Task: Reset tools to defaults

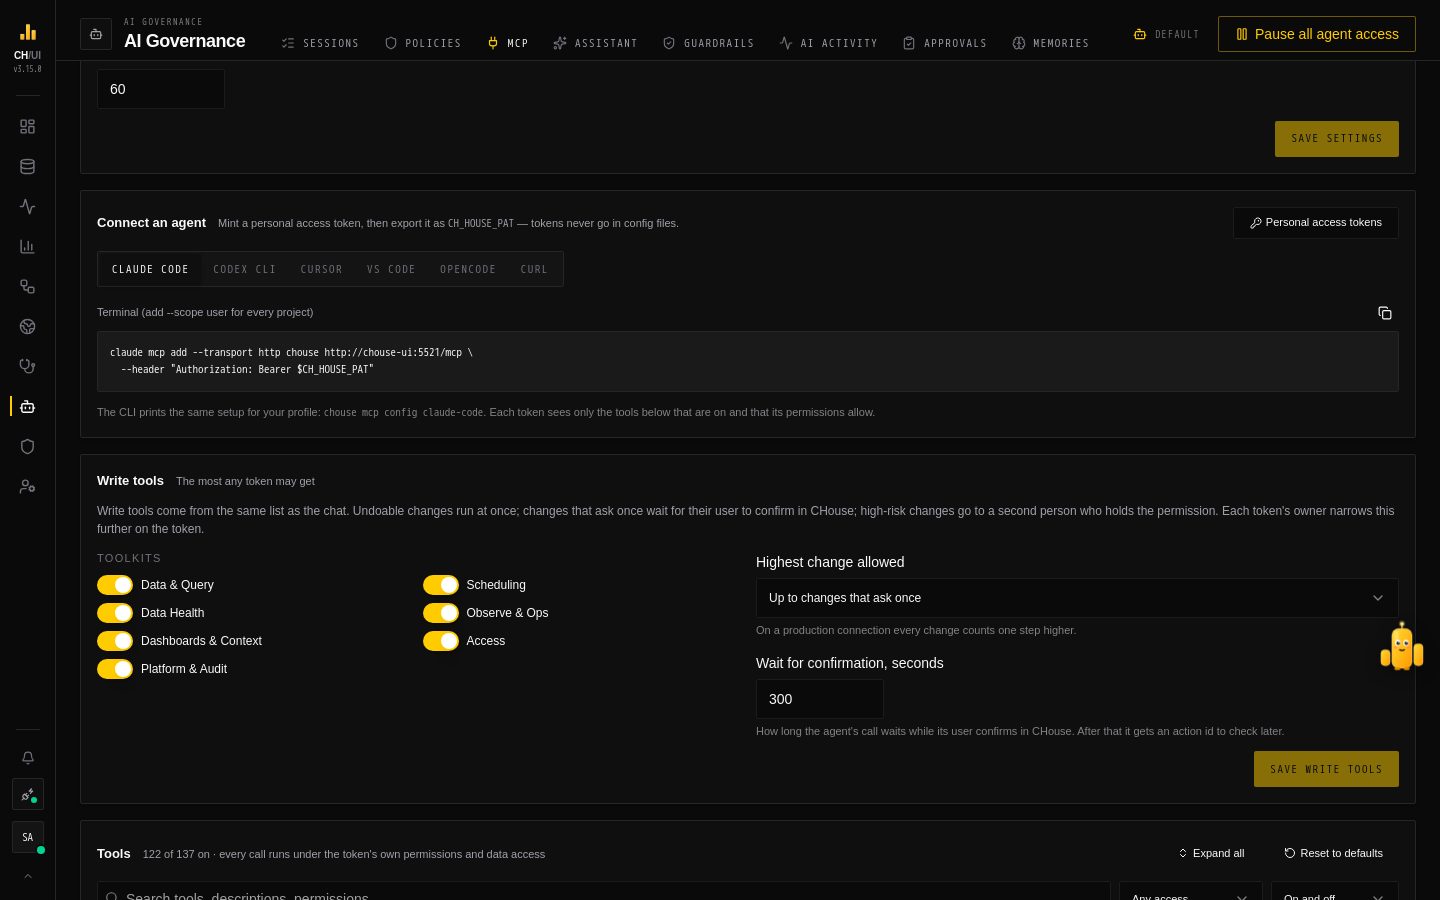Action: [x=1334, y=853]
